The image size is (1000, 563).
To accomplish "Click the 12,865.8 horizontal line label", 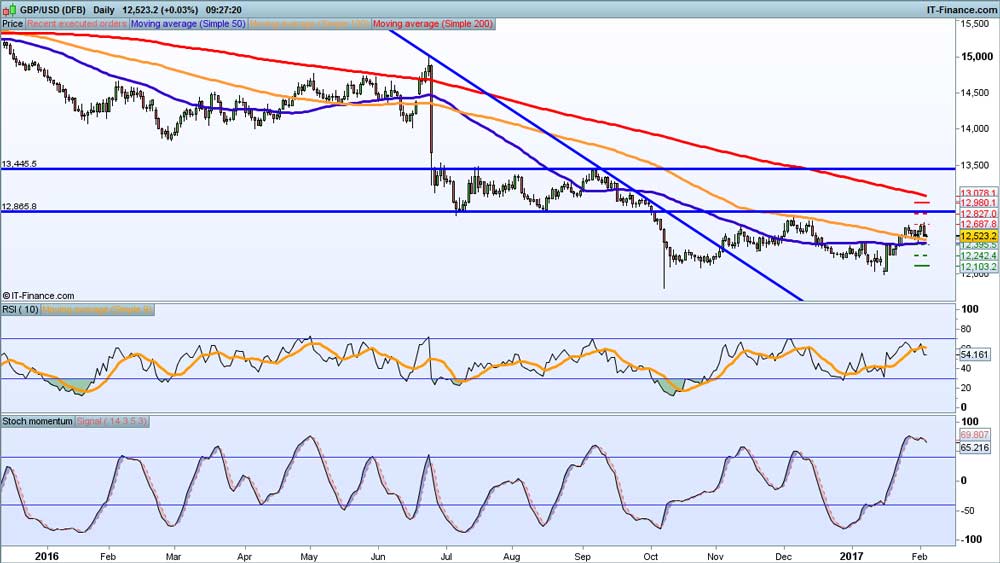I will (19, 207).
